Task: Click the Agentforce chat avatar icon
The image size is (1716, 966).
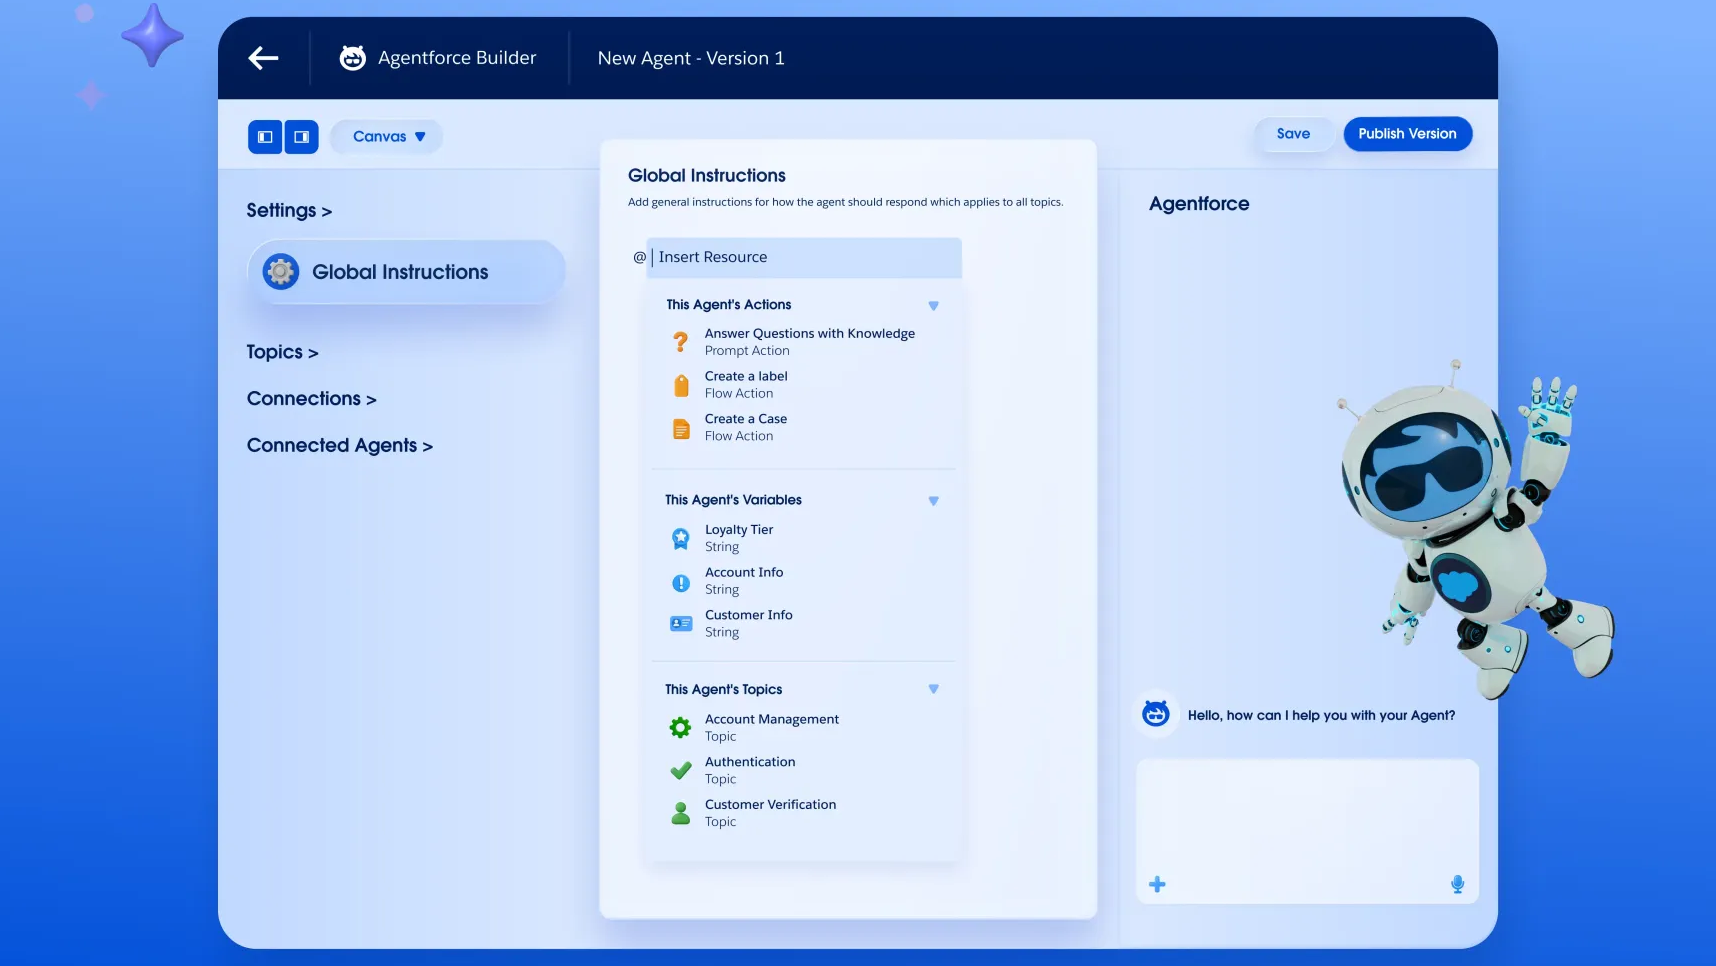Action: tap(1156, 714)
